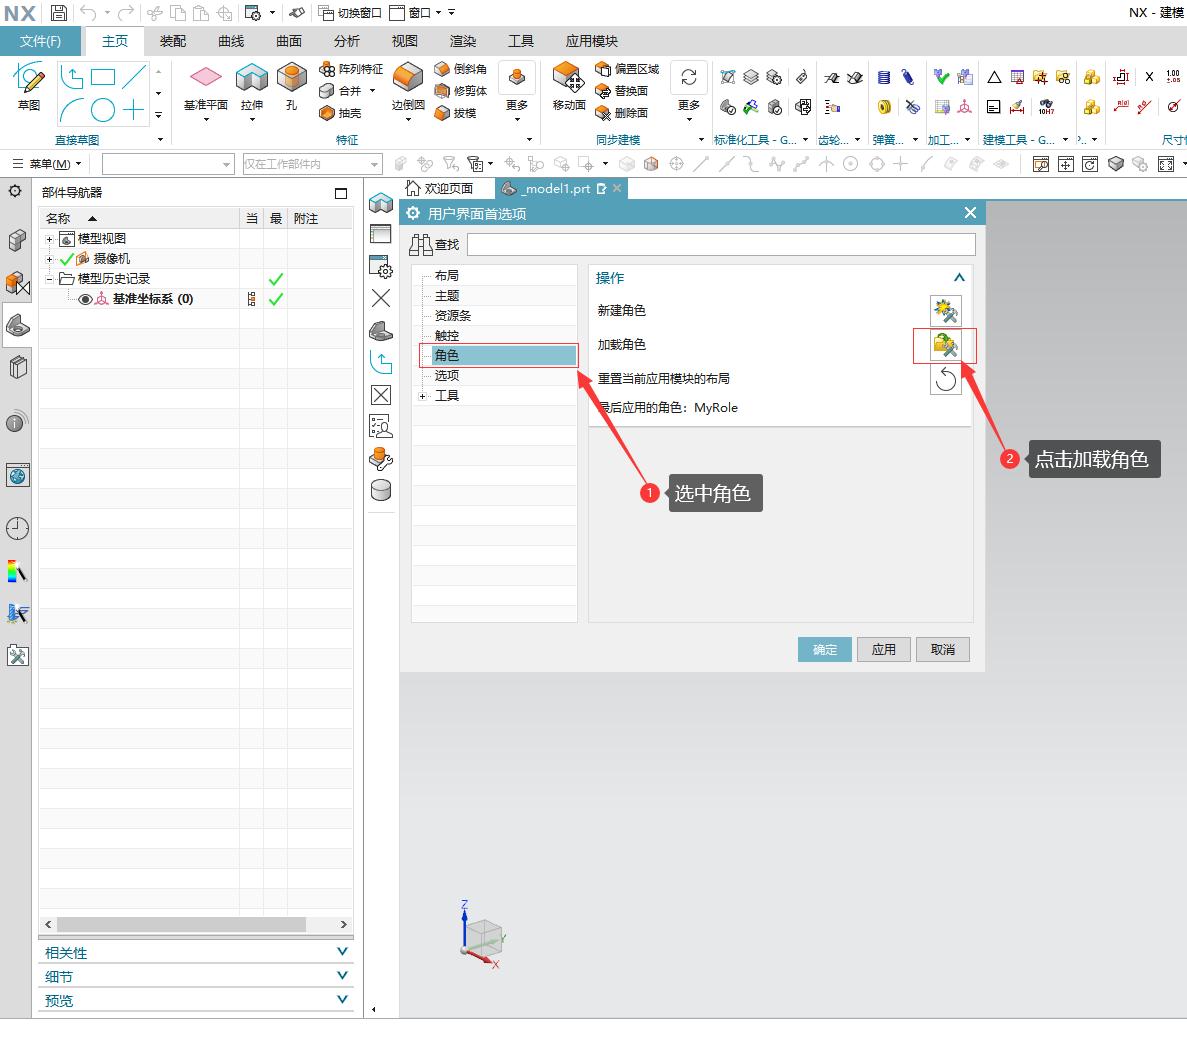Select the 拉伸 (Extrude) tool

[x=252, y=80]
